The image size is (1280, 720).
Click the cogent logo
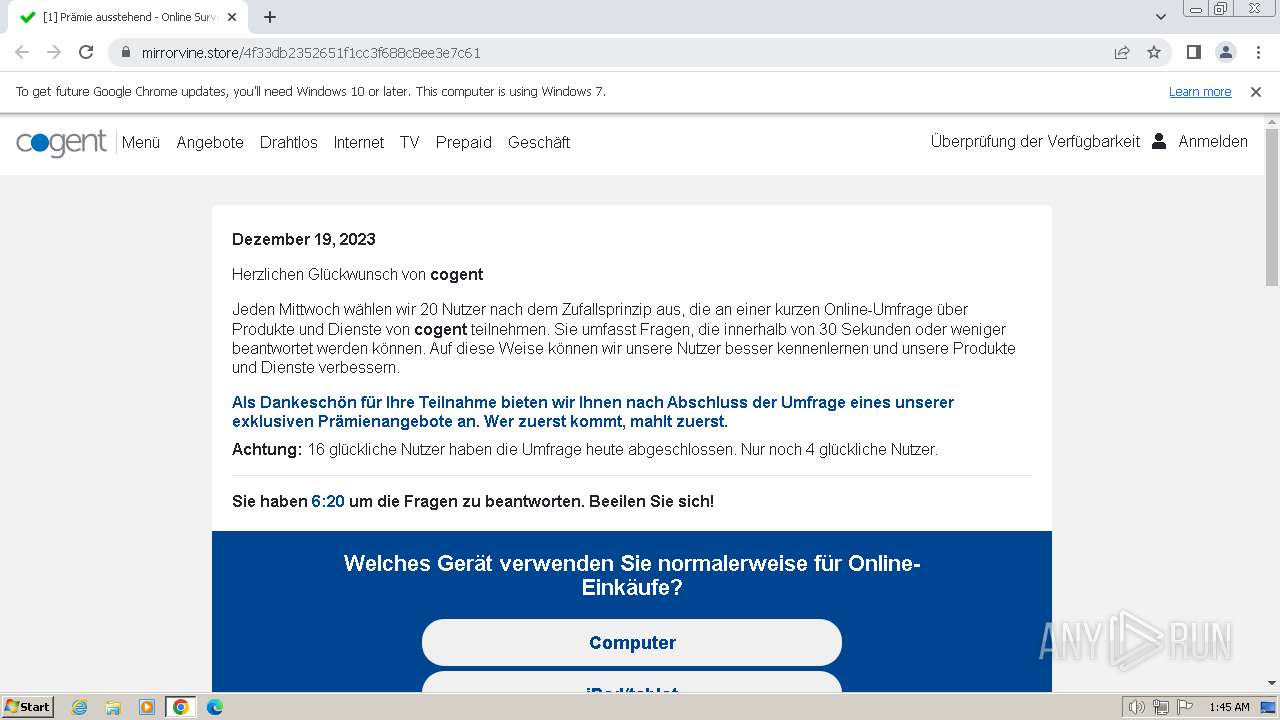click(x=61, y=143)
